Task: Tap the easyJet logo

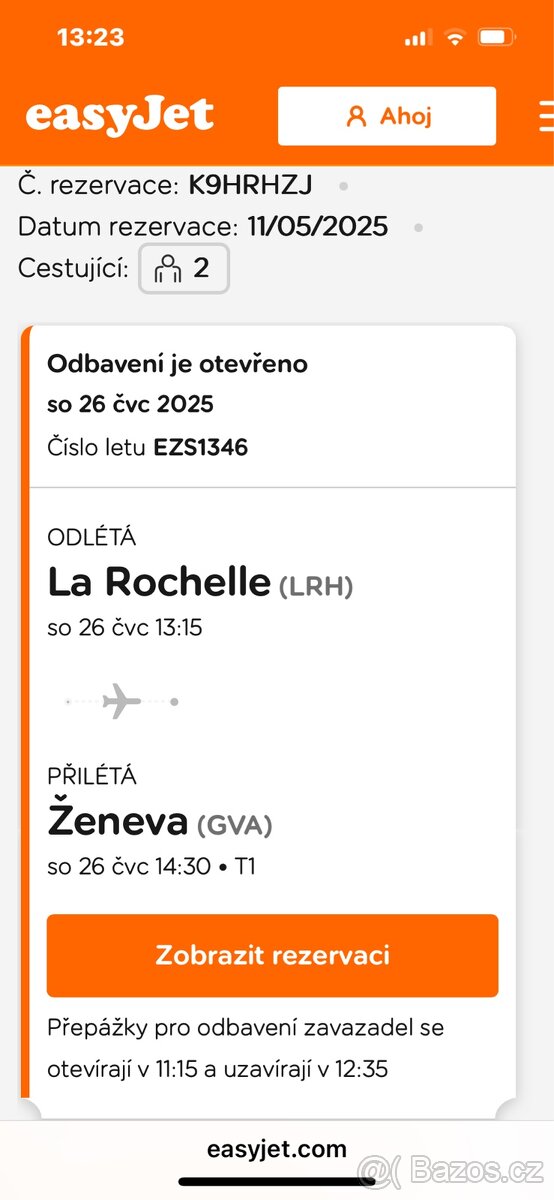Action: tap(119, 115)
